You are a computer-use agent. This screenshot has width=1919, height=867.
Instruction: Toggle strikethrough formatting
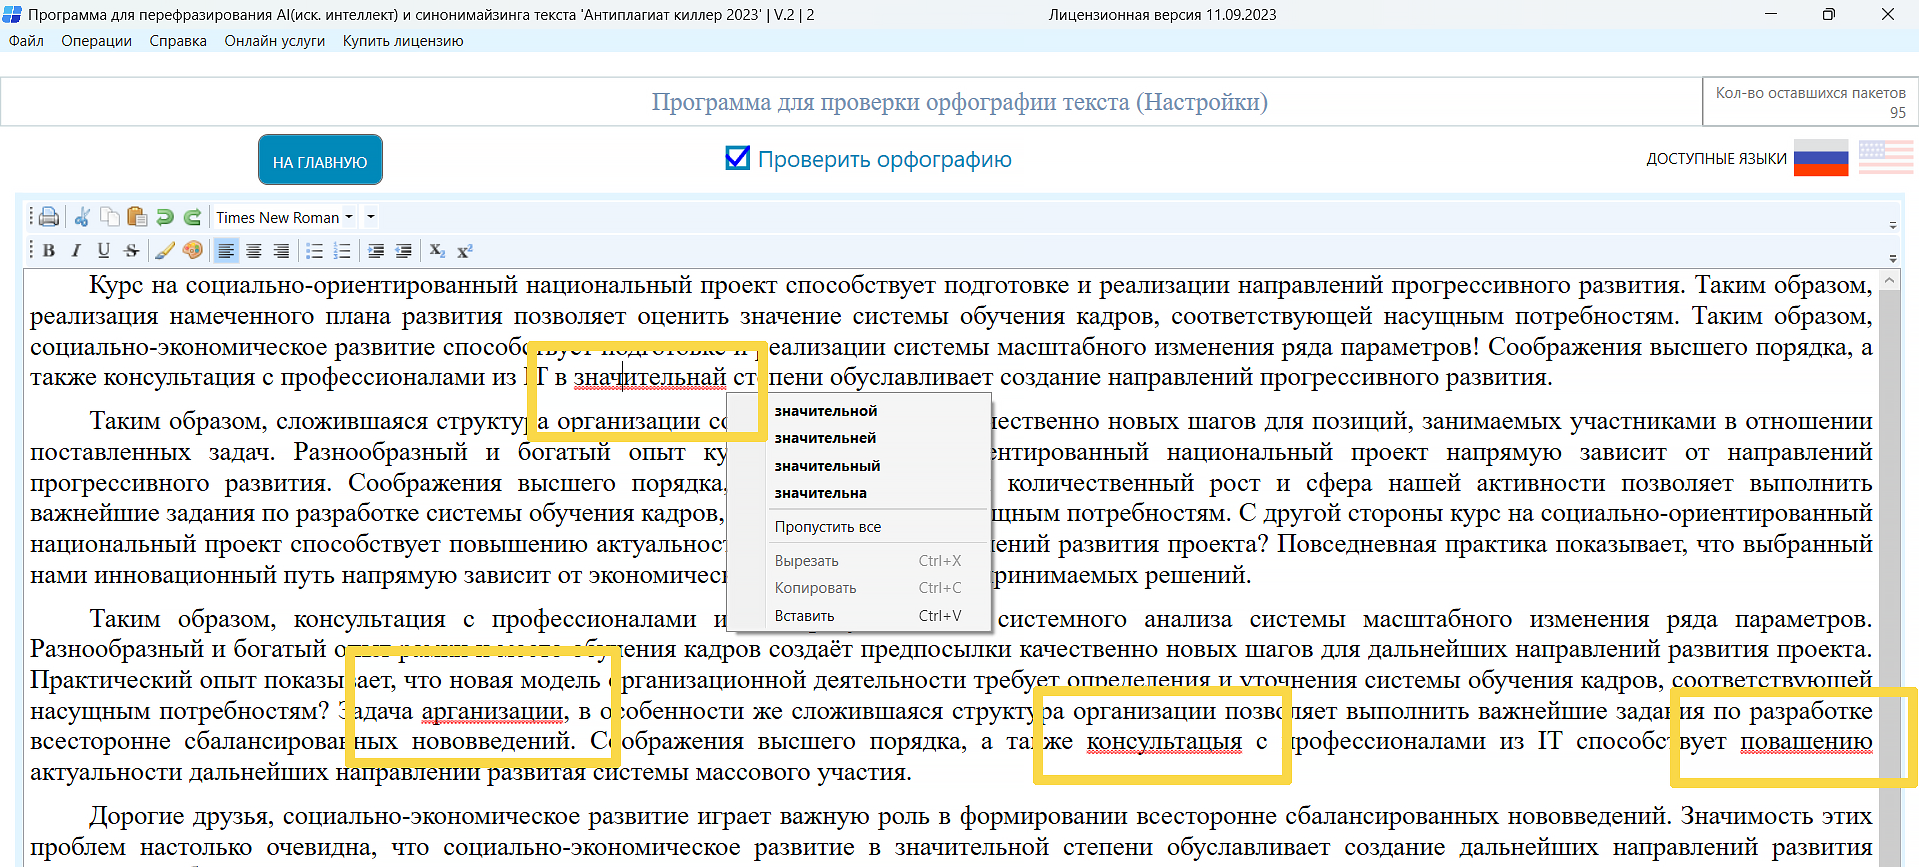coord(131,250)
